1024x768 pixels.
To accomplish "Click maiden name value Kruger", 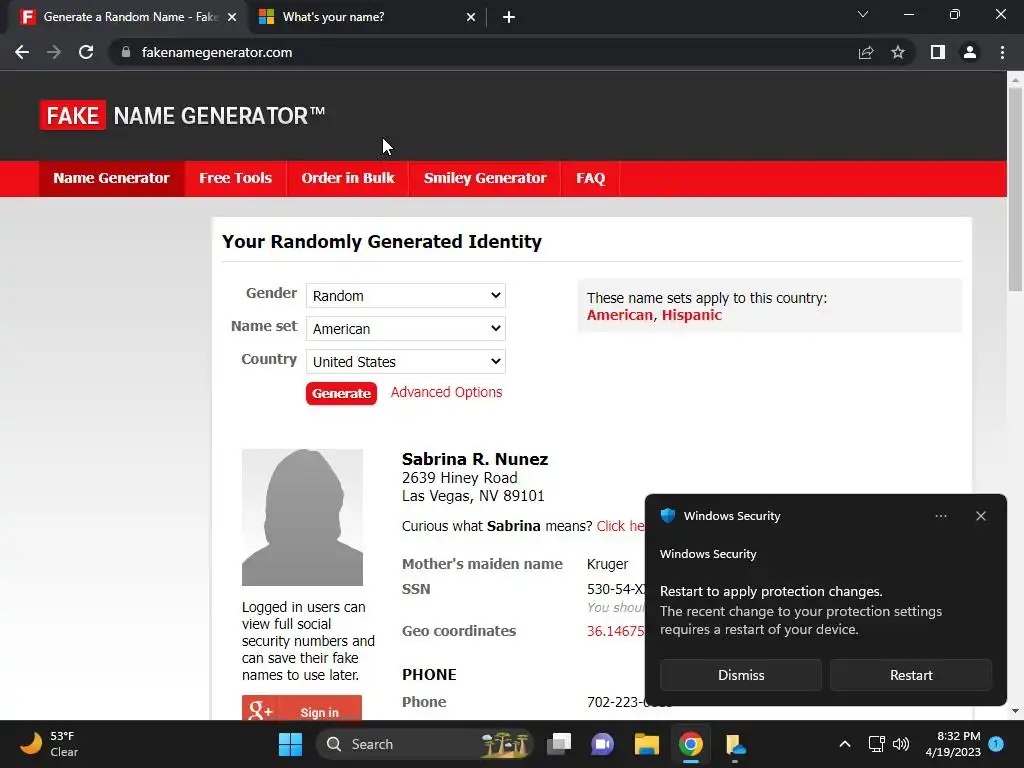I will point(607,564).
